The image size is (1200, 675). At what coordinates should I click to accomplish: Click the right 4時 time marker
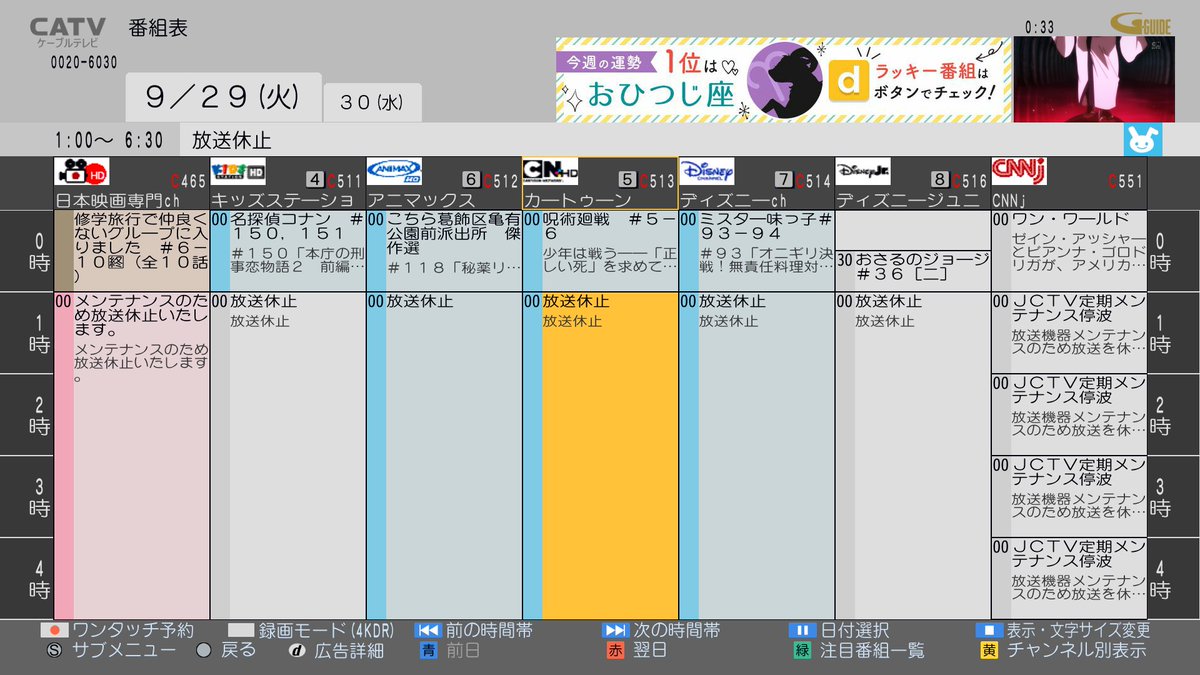pos(1173,578)
